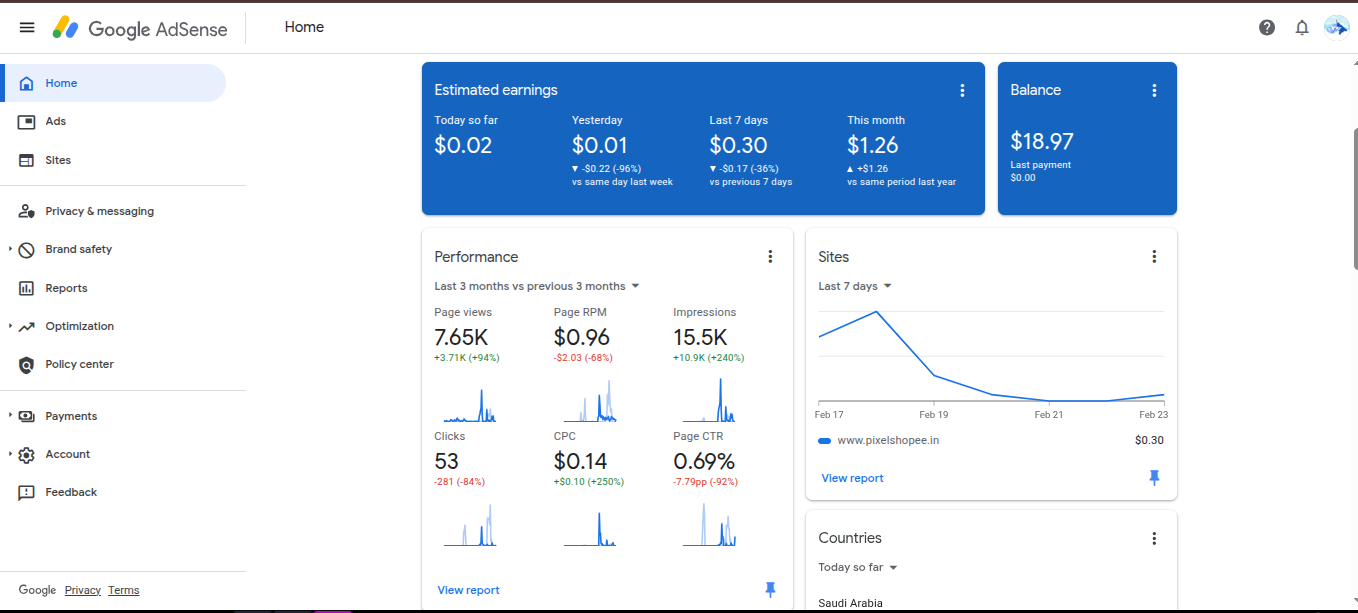Pin the Performance card

pos(770,590)
